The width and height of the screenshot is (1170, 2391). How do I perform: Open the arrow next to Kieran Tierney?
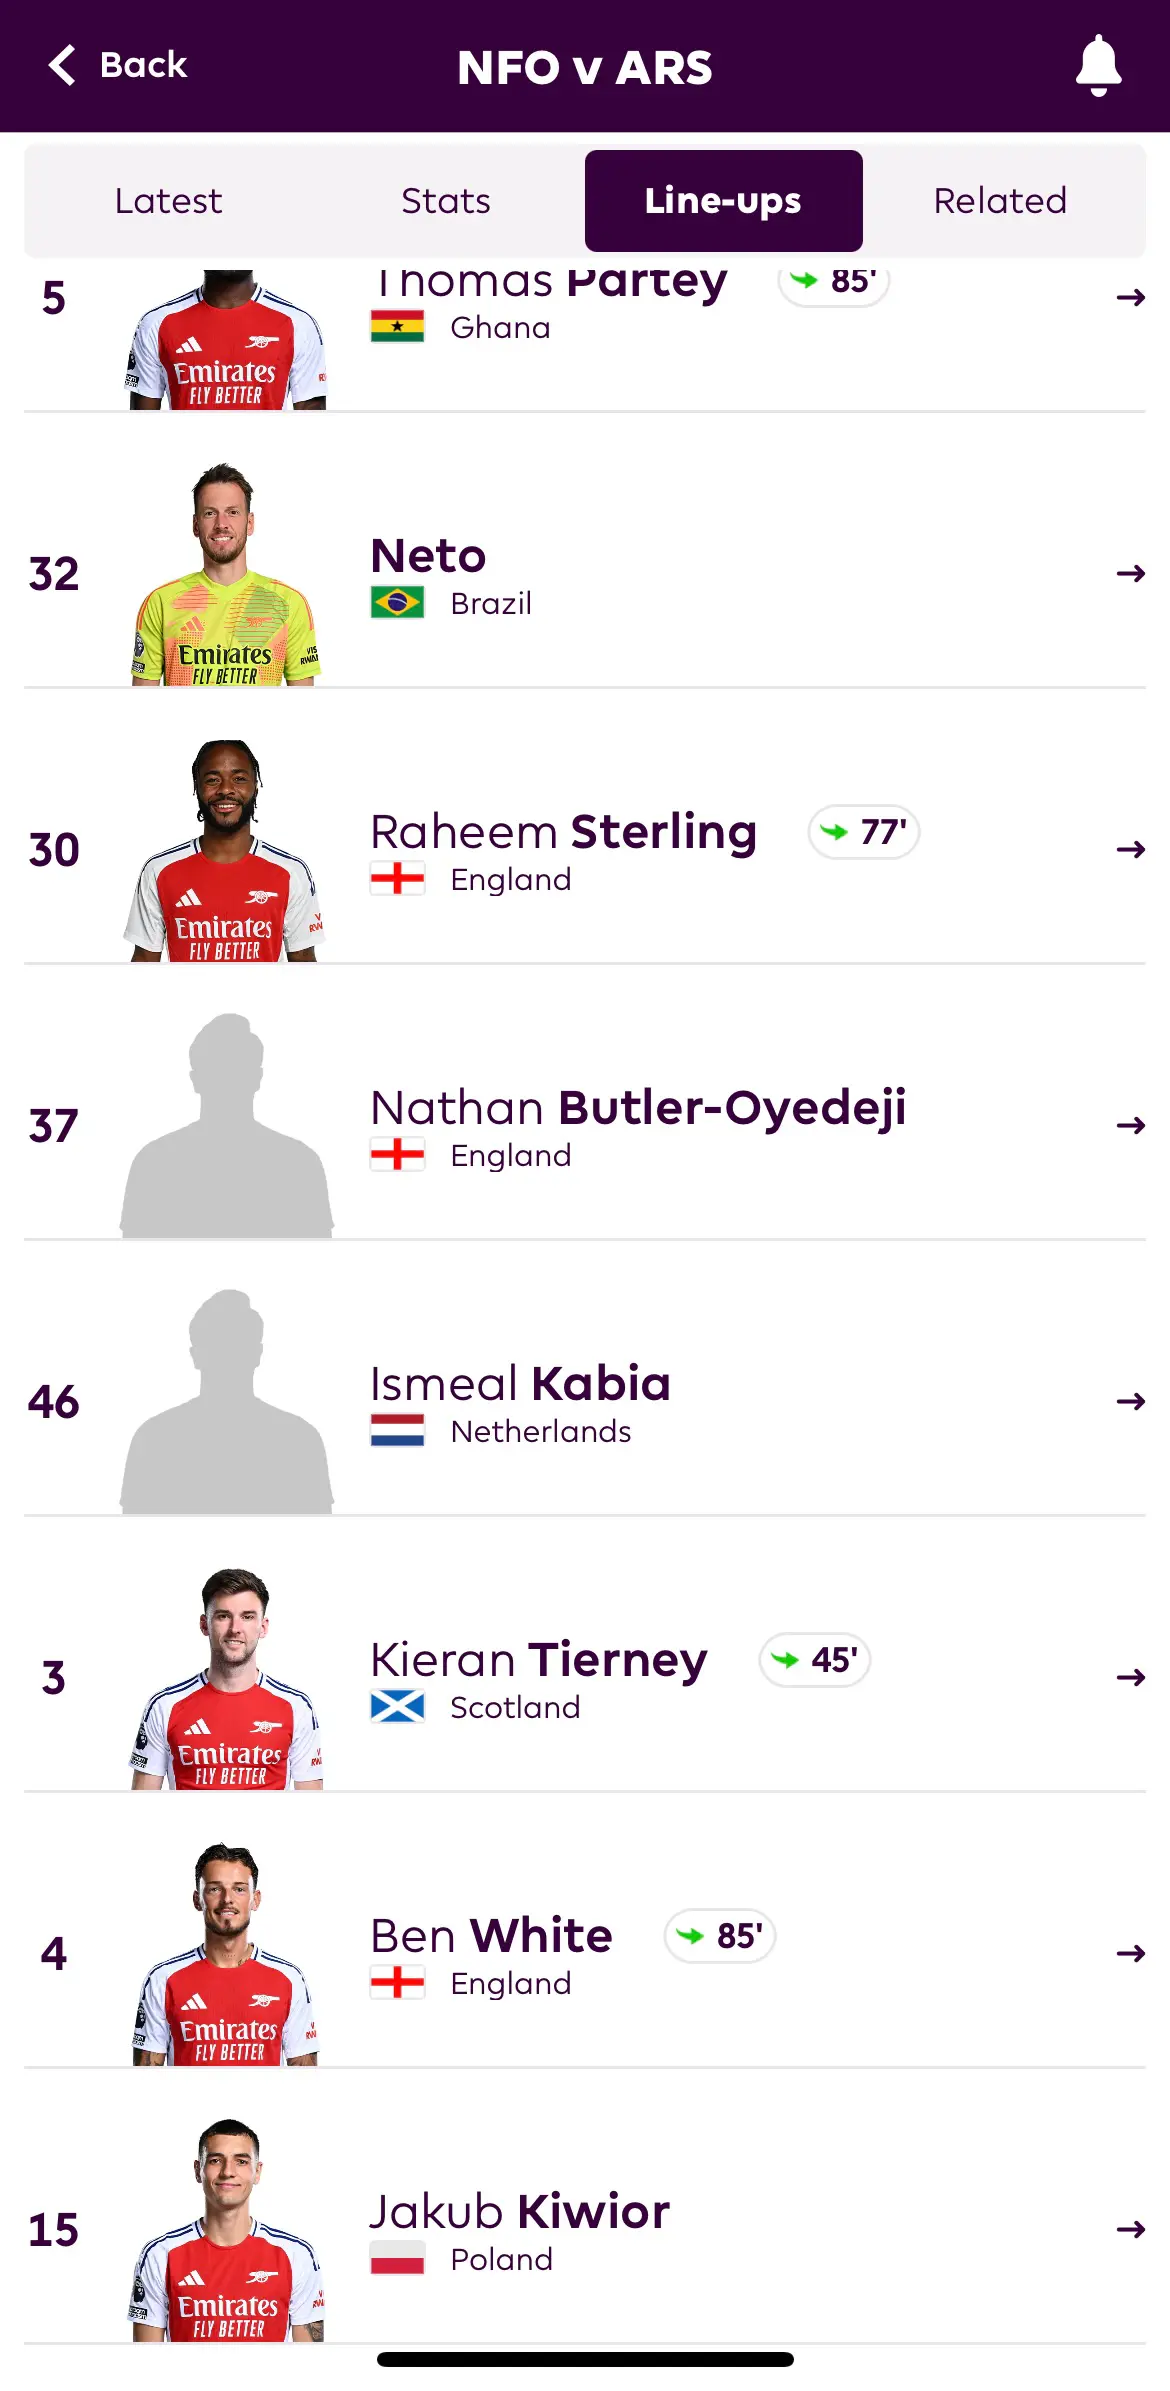coord(1130,1677)
